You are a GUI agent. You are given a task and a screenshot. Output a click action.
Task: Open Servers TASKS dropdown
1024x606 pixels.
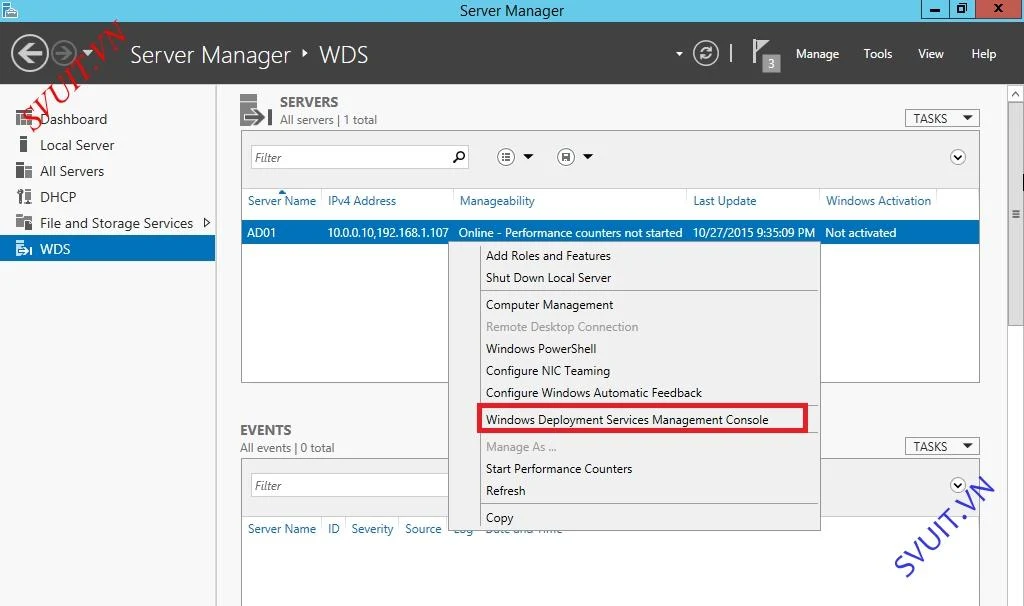click(x=942, y=118)
